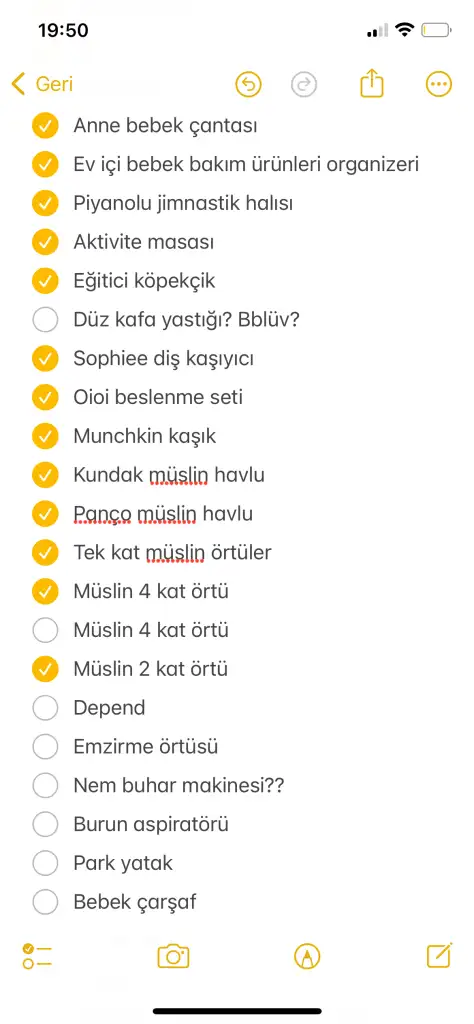Tap the battery indicator in status bar
This screenshot has width=474, height=1024.
pyautogui.click(x=437, y=30)
